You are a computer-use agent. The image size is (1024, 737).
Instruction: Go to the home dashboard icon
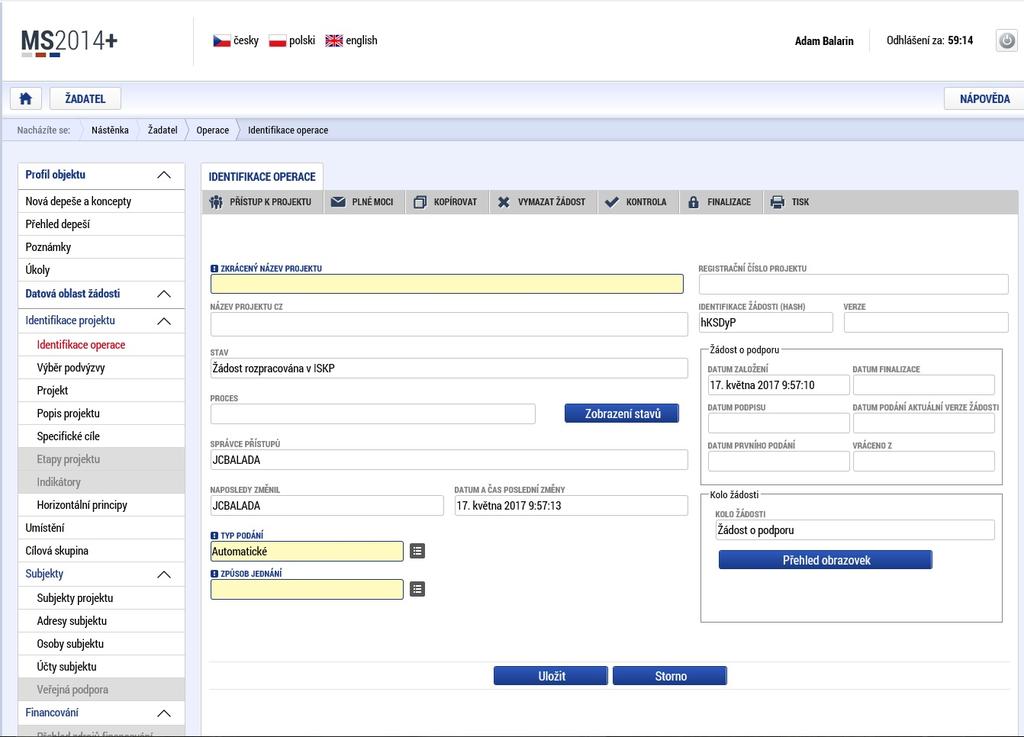[25, 99]
